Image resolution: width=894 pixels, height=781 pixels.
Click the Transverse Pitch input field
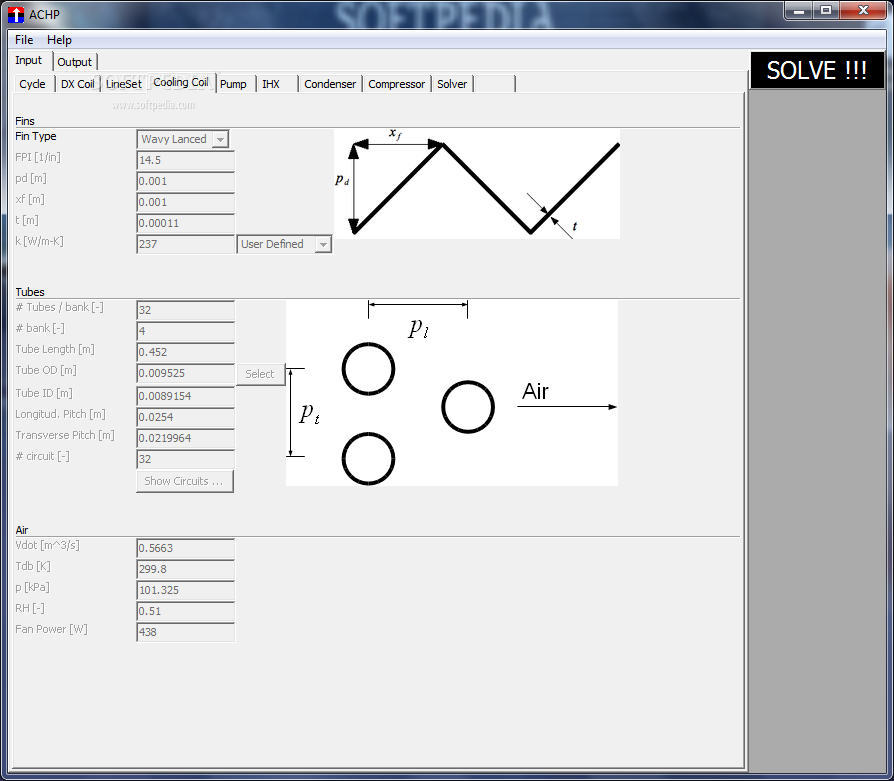tap(185, 439)
